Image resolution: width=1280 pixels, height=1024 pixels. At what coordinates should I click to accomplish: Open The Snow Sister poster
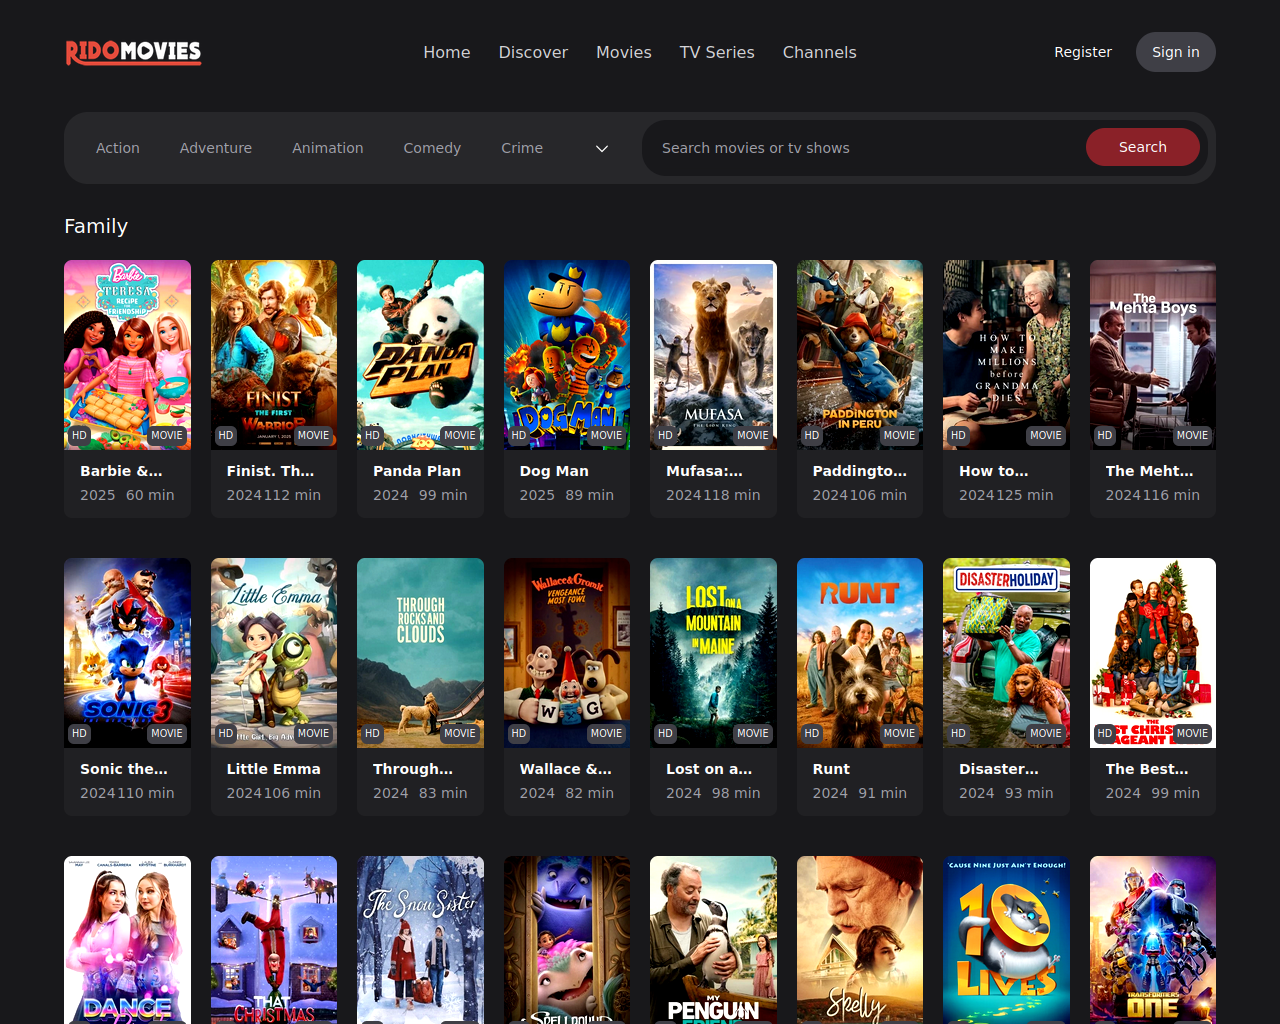[x=420, y=940]
